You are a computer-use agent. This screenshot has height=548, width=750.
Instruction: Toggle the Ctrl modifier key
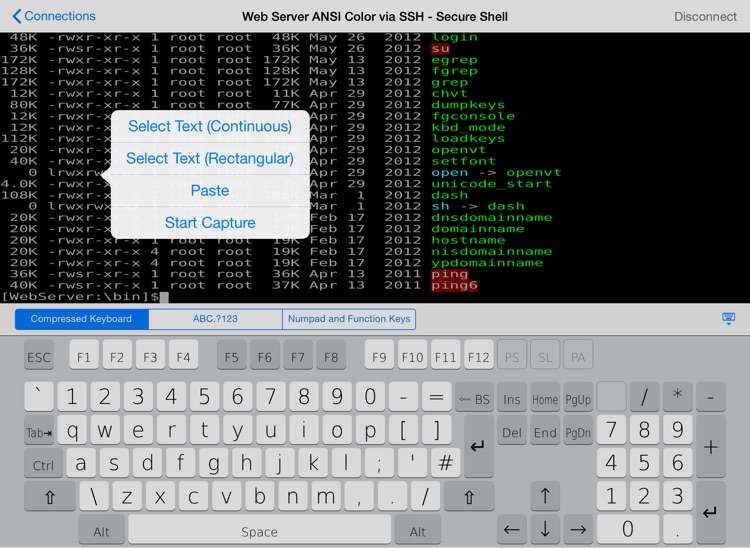[43, 463]
